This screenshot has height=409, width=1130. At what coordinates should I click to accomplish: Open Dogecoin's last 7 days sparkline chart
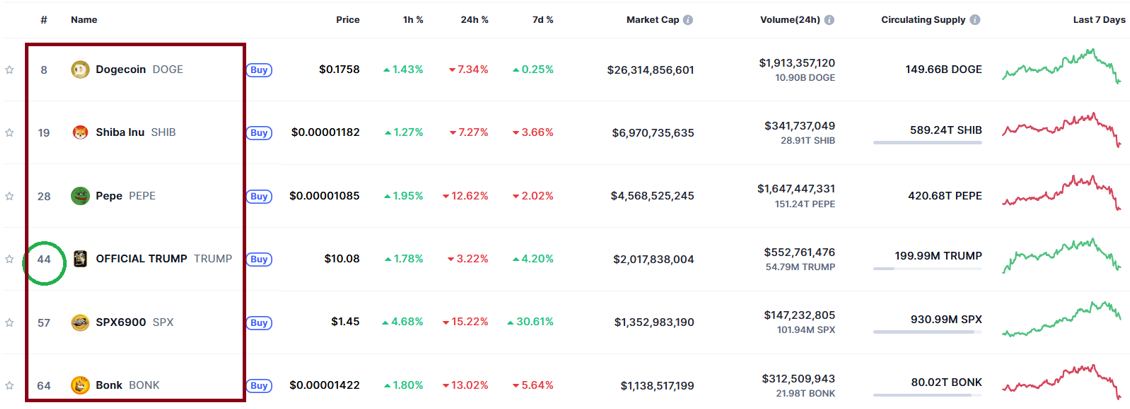click(x=1061, y=70)
